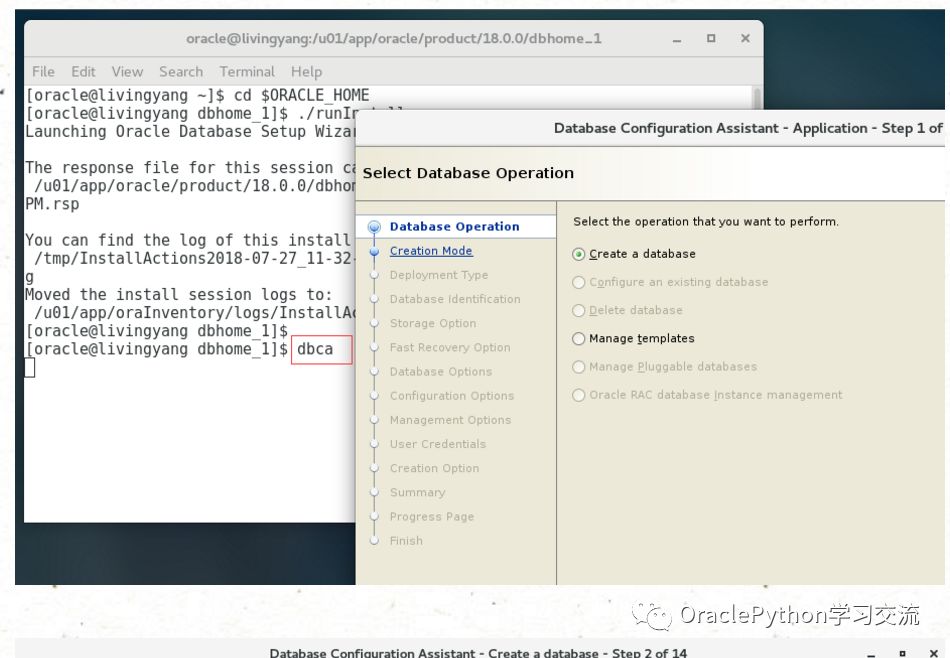
Task: Click the Database Operation step marker icon
Action: click(x=374, y=227)
